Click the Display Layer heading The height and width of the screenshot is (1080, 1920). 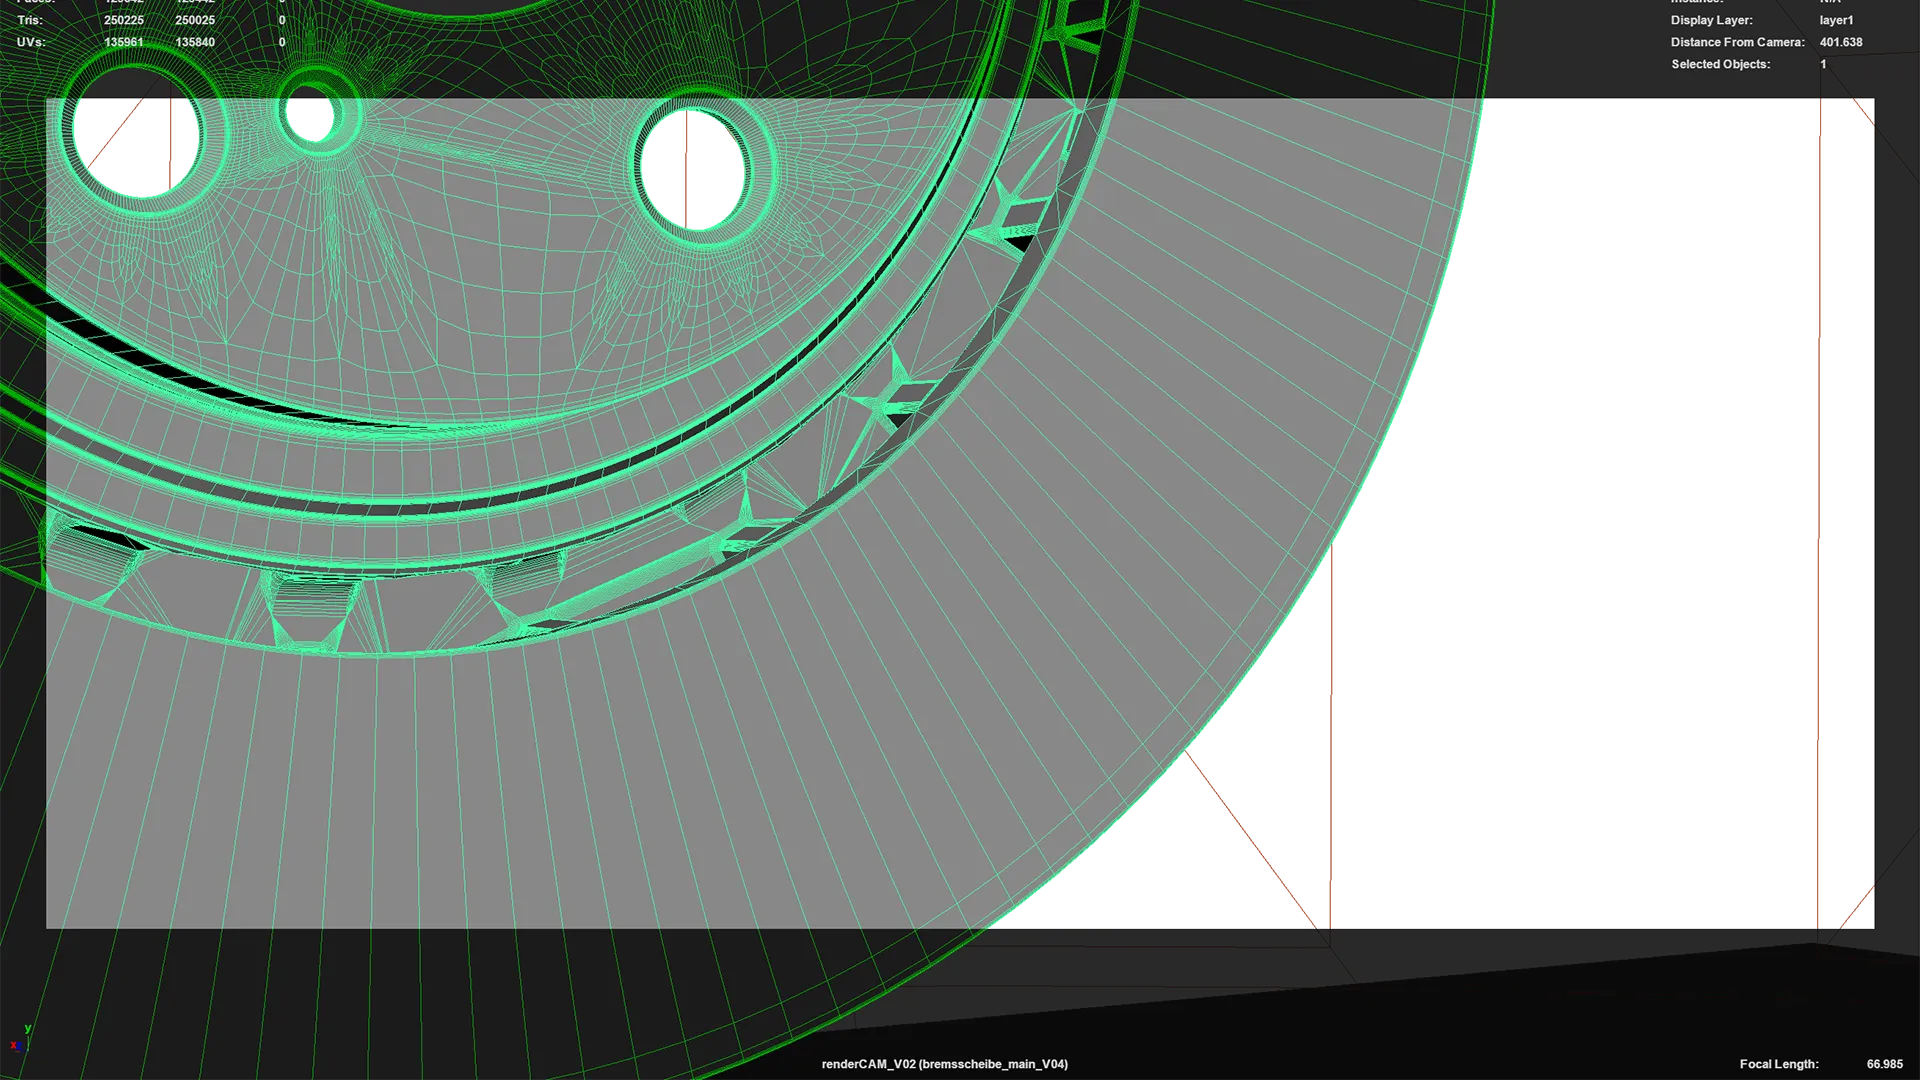tap(1711, 20)
